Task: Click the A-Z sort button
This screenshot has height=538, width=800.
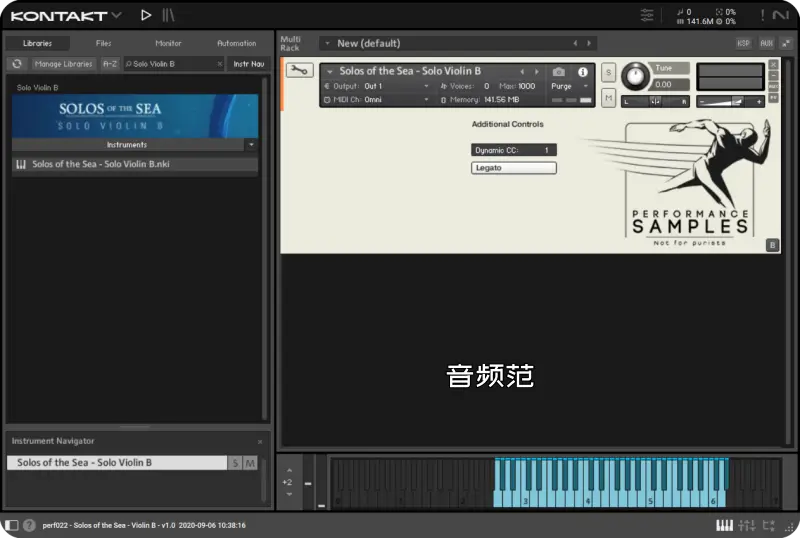Action: (x=110, y=64)
